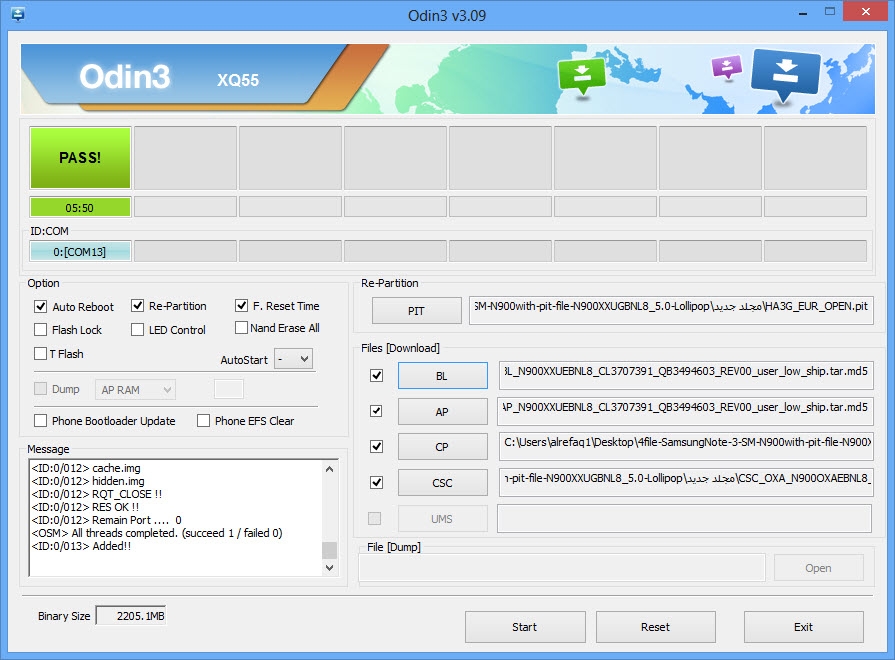Click the BL button to browse file

click(x=442, y=376)
